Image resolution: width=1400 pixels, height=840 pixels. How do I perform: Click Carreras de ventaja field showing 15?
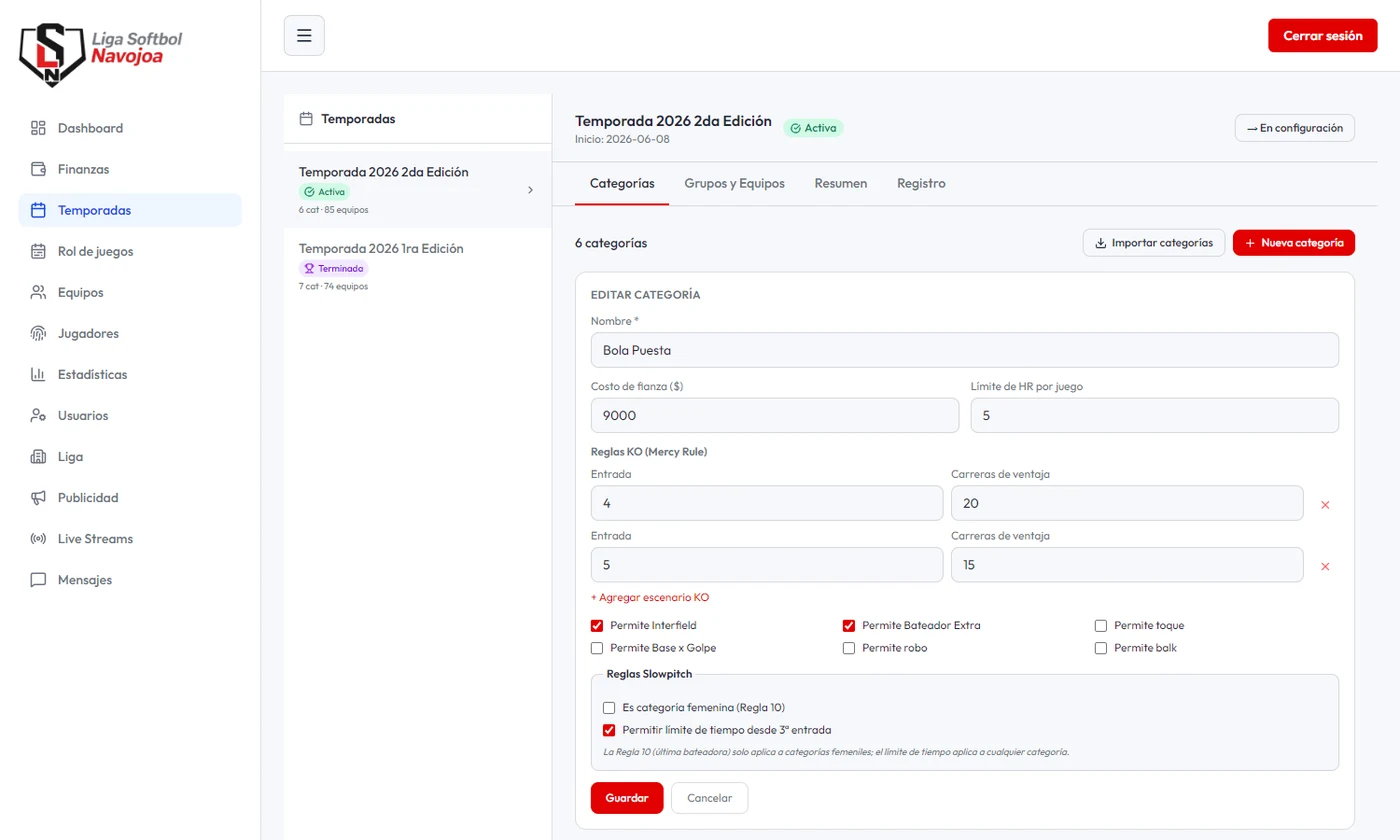point(1127,564)
